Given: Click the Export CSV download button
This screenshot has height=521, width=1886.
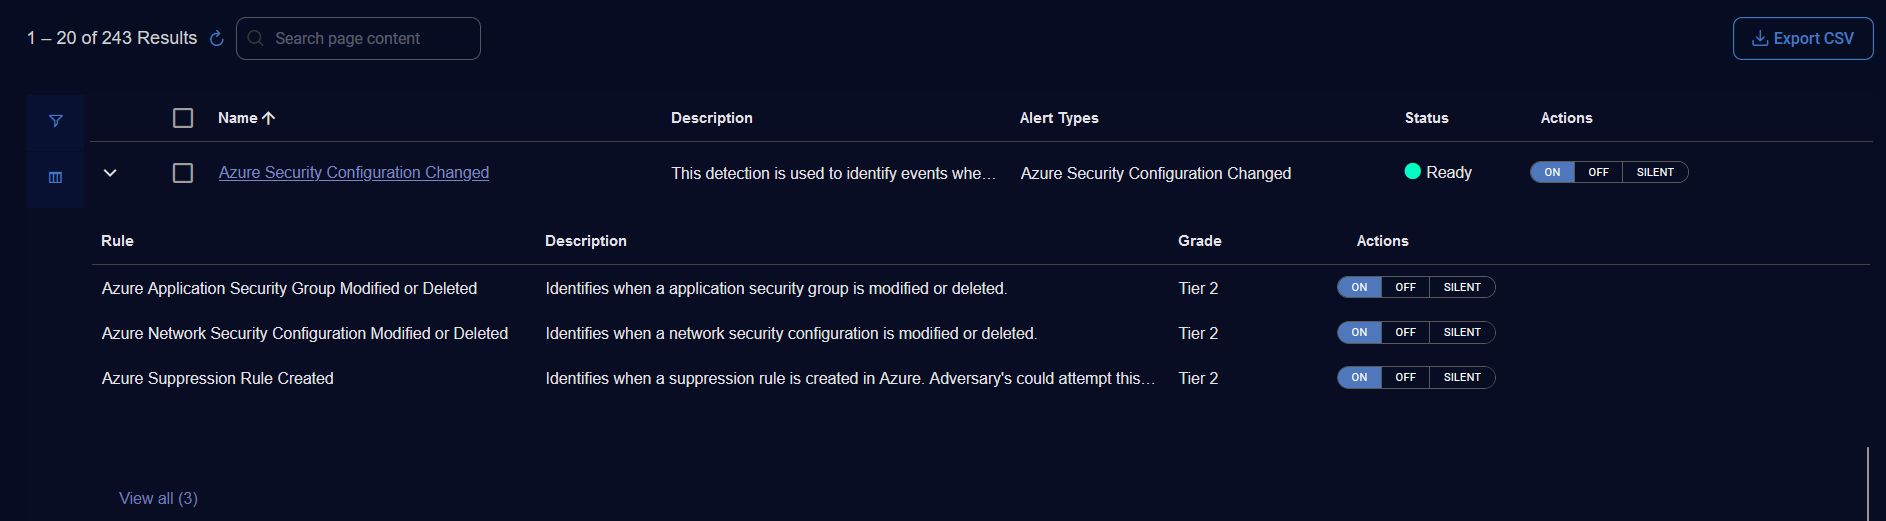Looking at the screenshot, I should click(1802, 39).
